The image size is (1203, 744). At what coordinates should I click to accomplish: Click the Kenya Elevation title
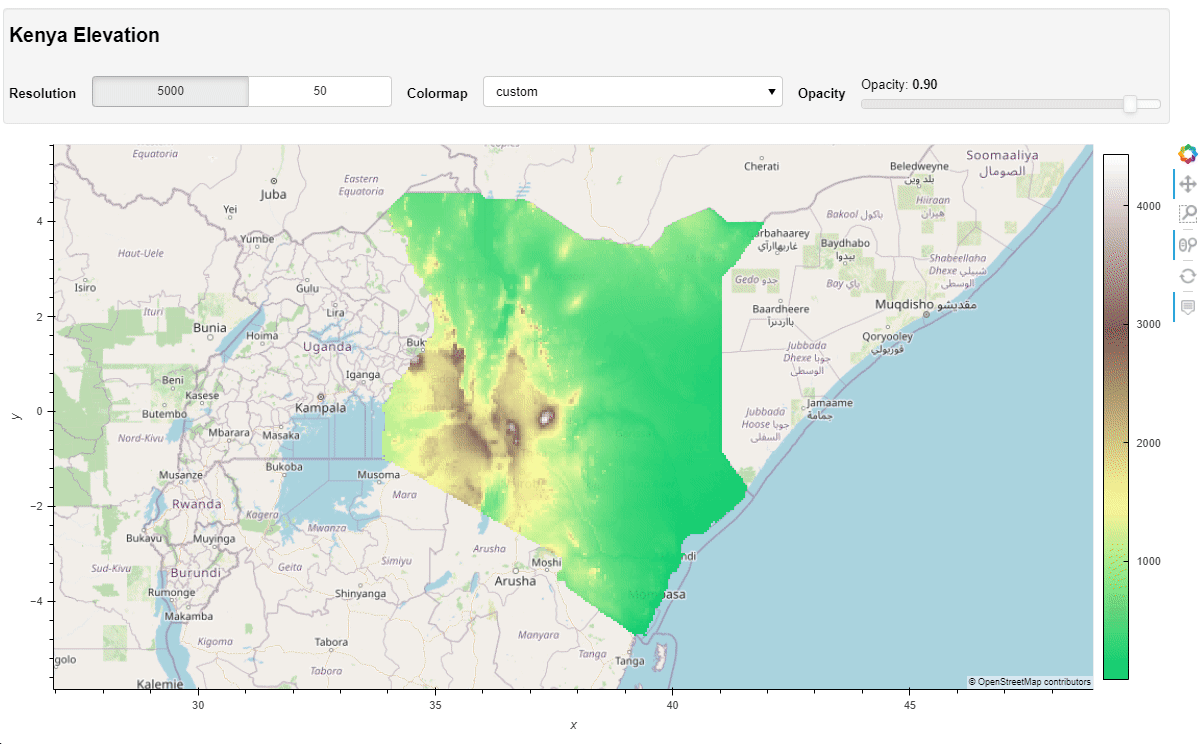coord(85,35)
